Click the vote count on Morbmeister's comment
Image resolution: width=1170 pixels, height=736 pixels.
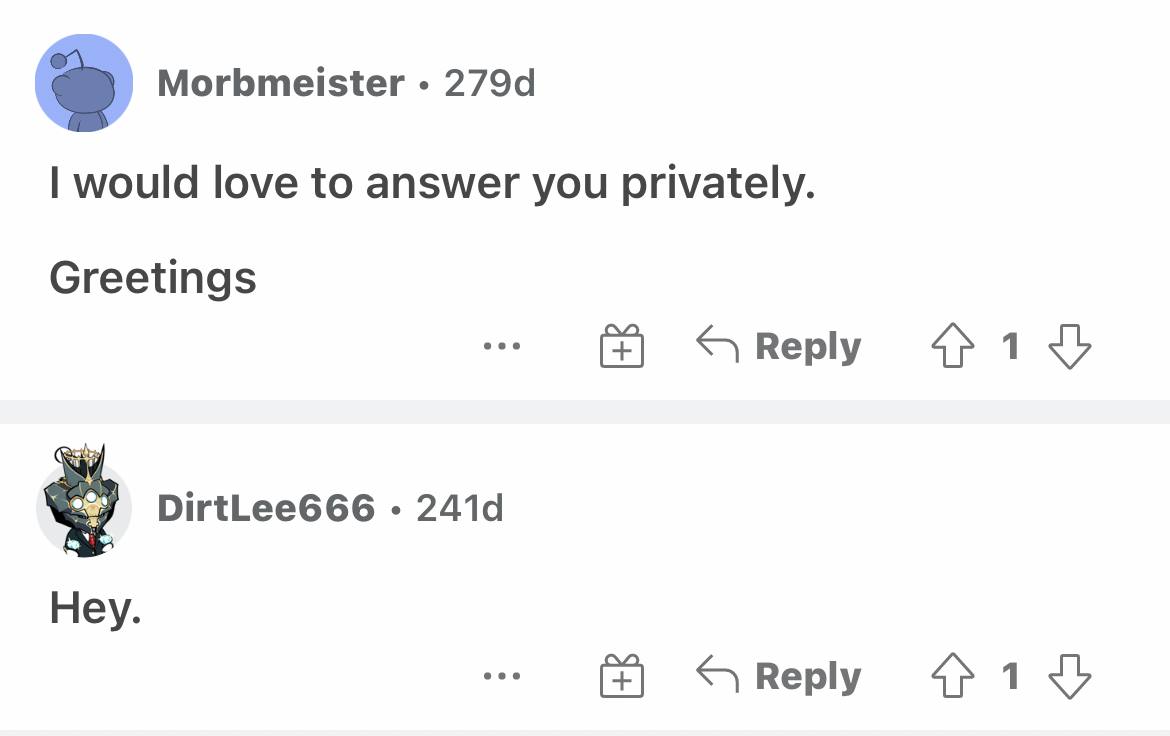[x=1011, y=346]
